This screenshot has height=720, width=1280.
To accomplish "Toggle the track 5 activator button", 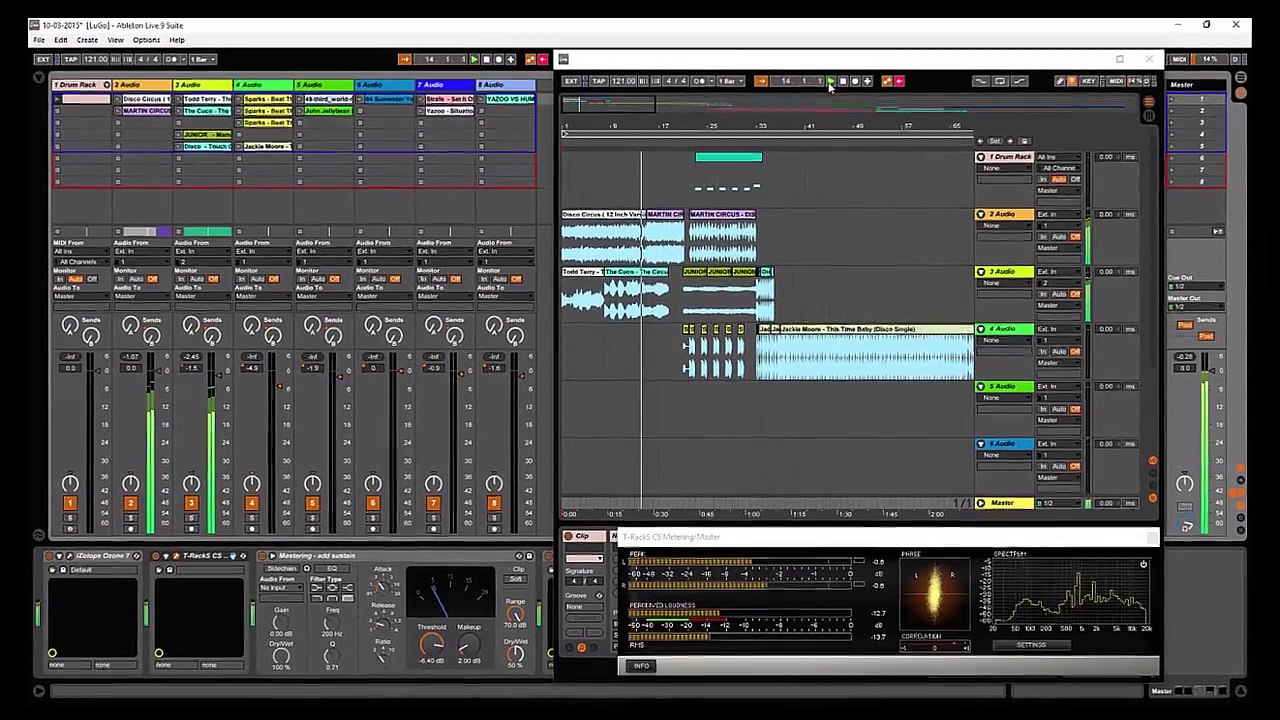I will 312,502.
